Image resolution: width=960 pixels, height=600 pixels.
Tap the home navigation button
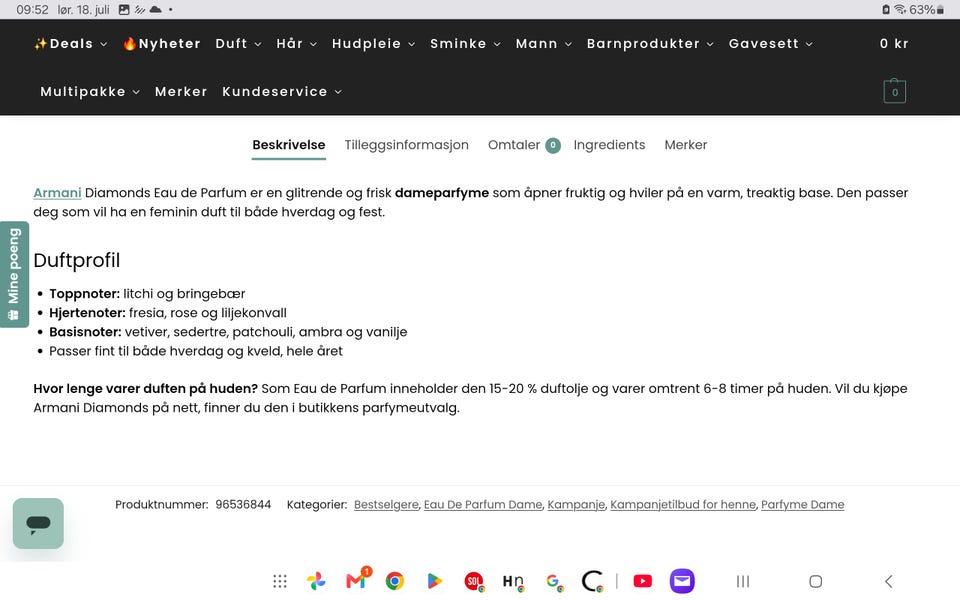pyautogui.click(x=816, y=581)
